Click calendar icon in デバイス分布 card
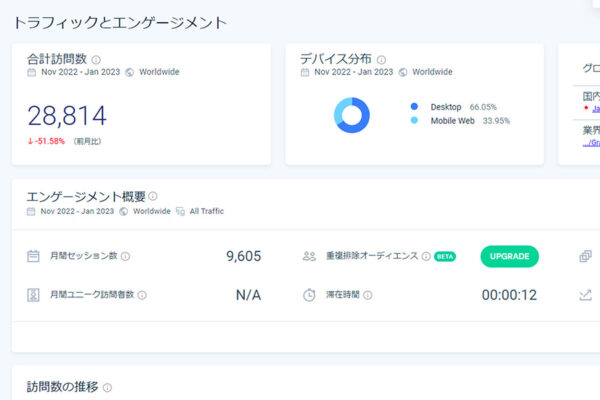This screenshot has width=600, height=400. click(x=305, y=72)
